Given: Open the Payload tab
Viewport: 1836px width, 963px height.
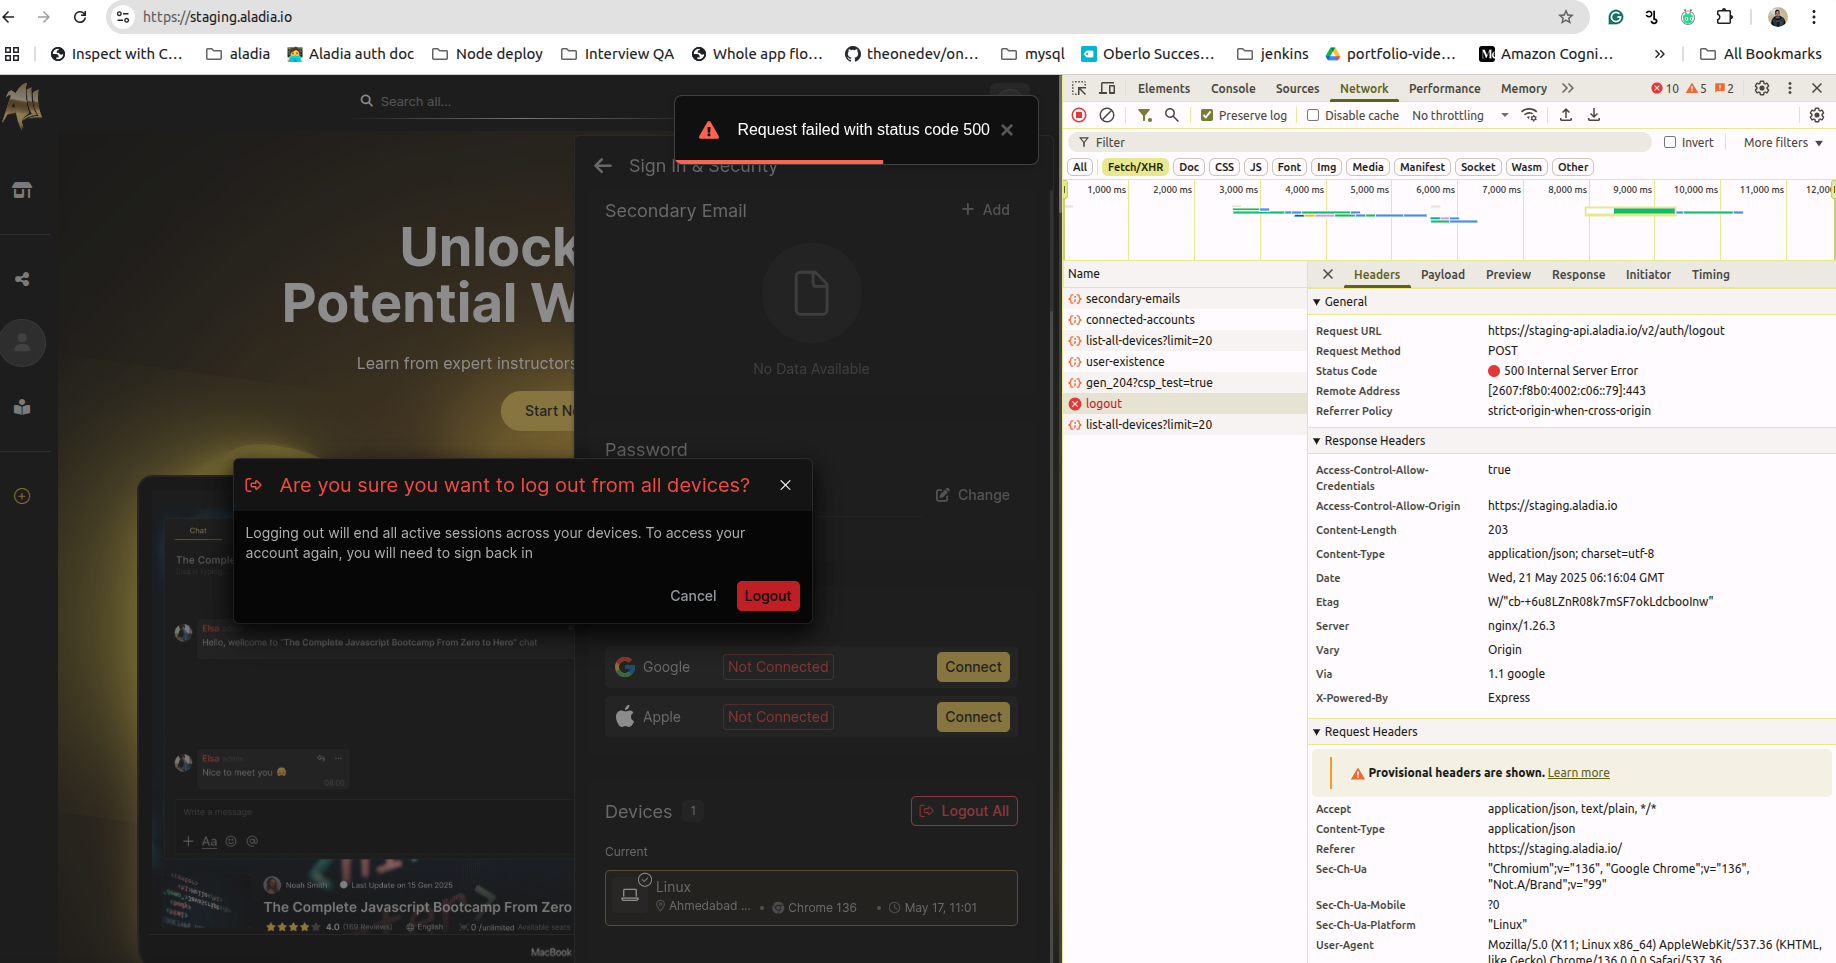Looking at the screenshot, I should pyautogui.click(x=1442, y=274).
